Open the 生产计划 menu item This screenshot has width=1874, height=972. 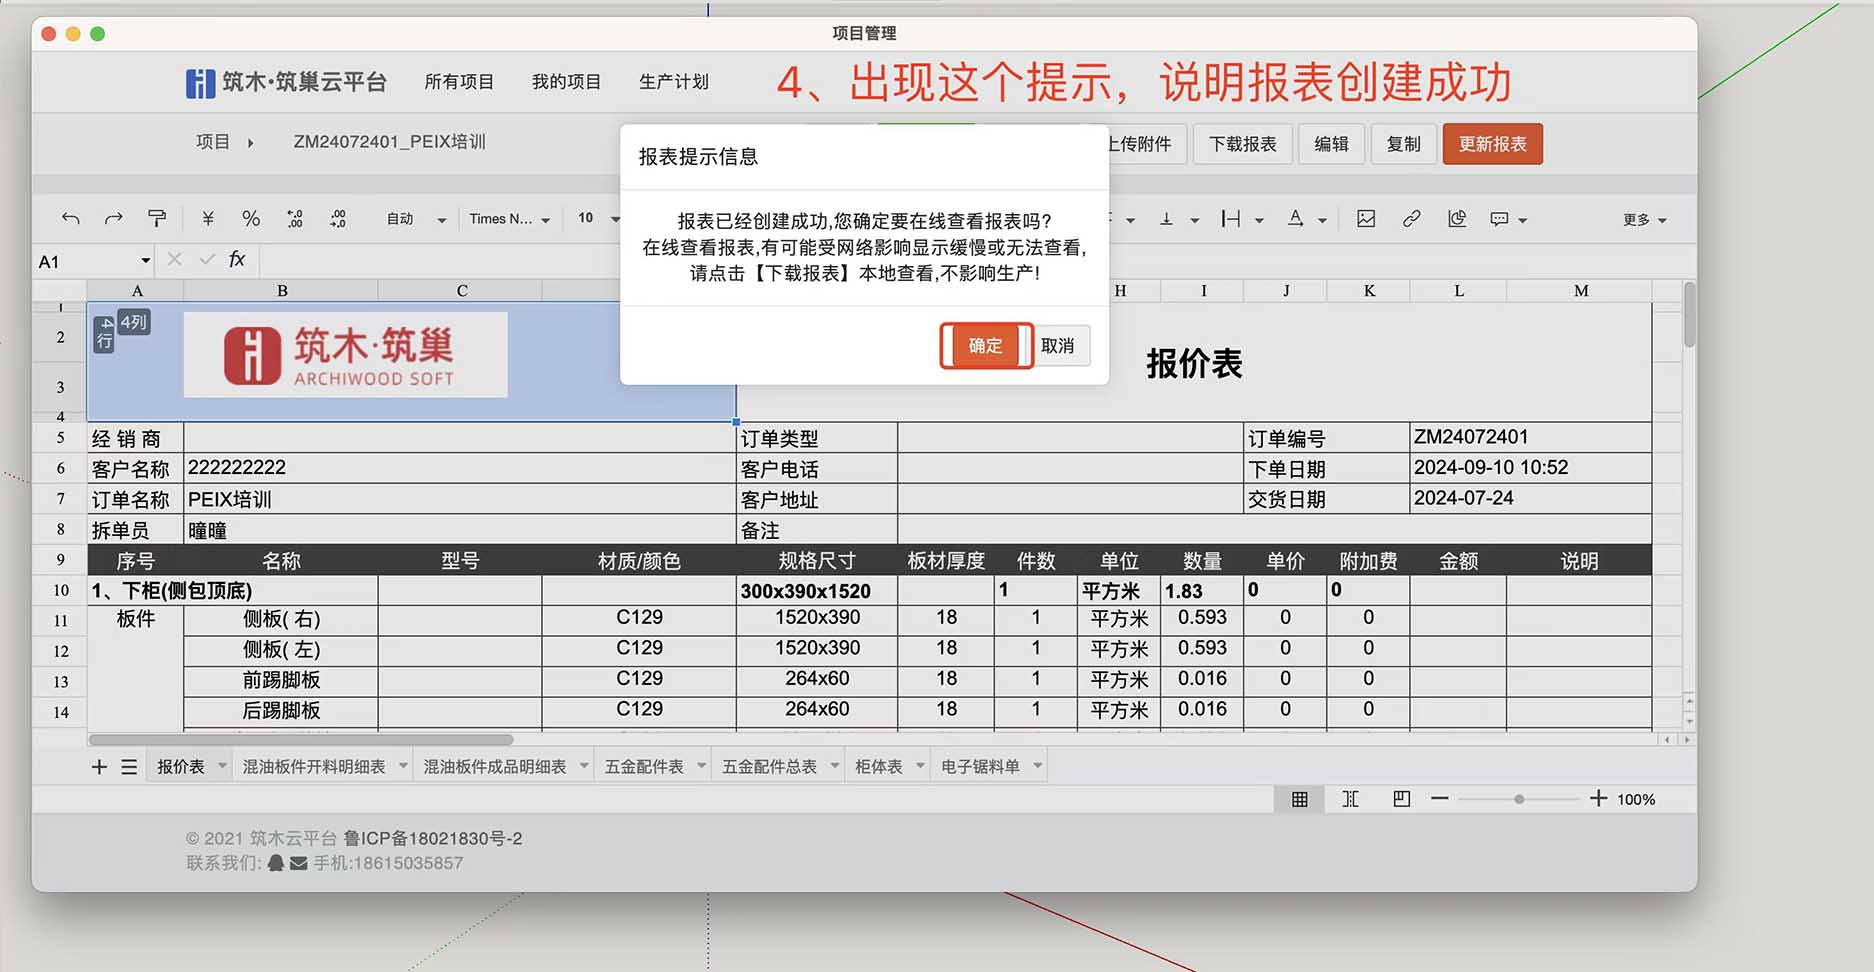coord(674,82)
